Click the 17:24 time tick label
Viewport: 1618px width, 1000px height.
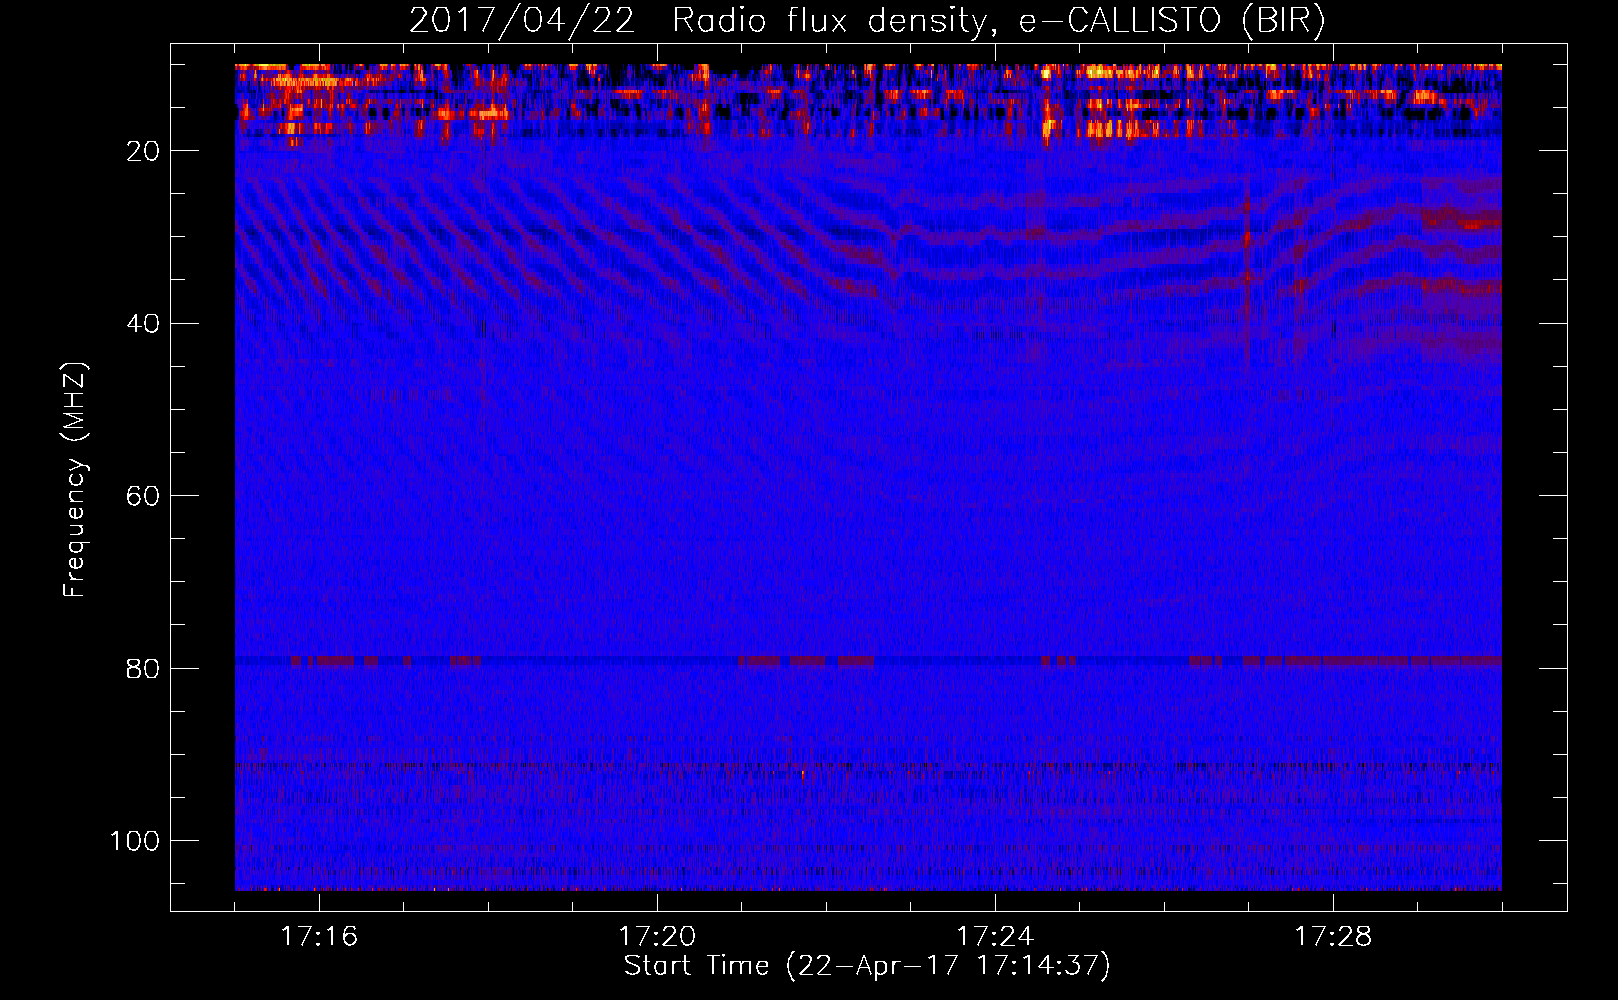[995, 937]
